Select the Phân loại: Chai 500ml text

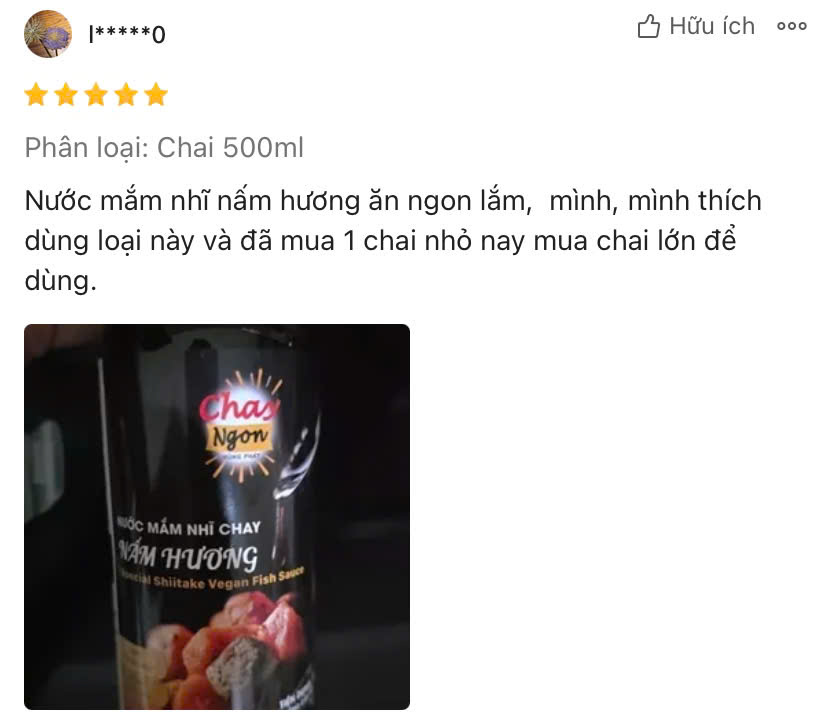click(164, 148)
